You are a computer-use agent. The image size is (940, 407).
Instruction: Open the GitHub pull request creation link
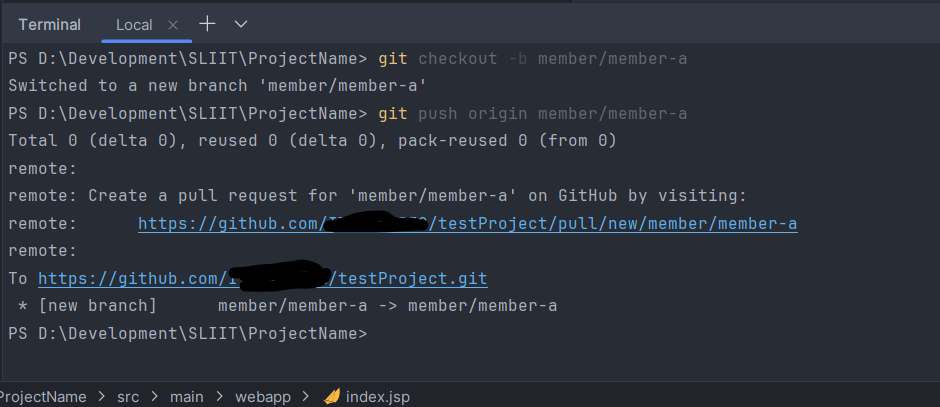coord(467,224)
